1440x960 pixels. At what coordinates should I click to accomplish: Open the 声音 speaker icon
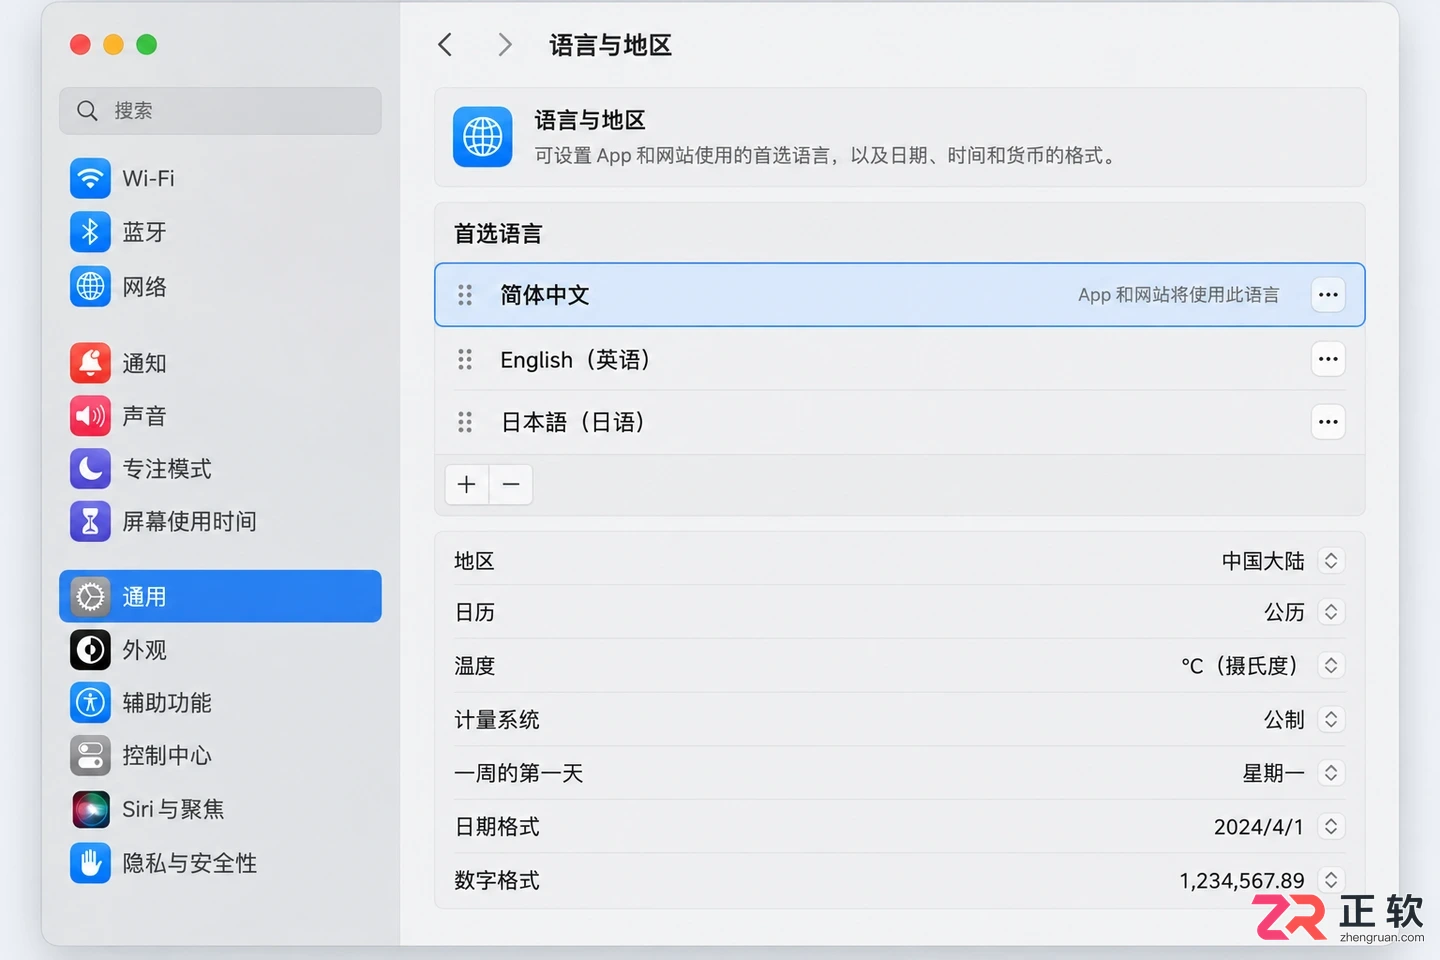pyautogui.click(x=90, y=416)
